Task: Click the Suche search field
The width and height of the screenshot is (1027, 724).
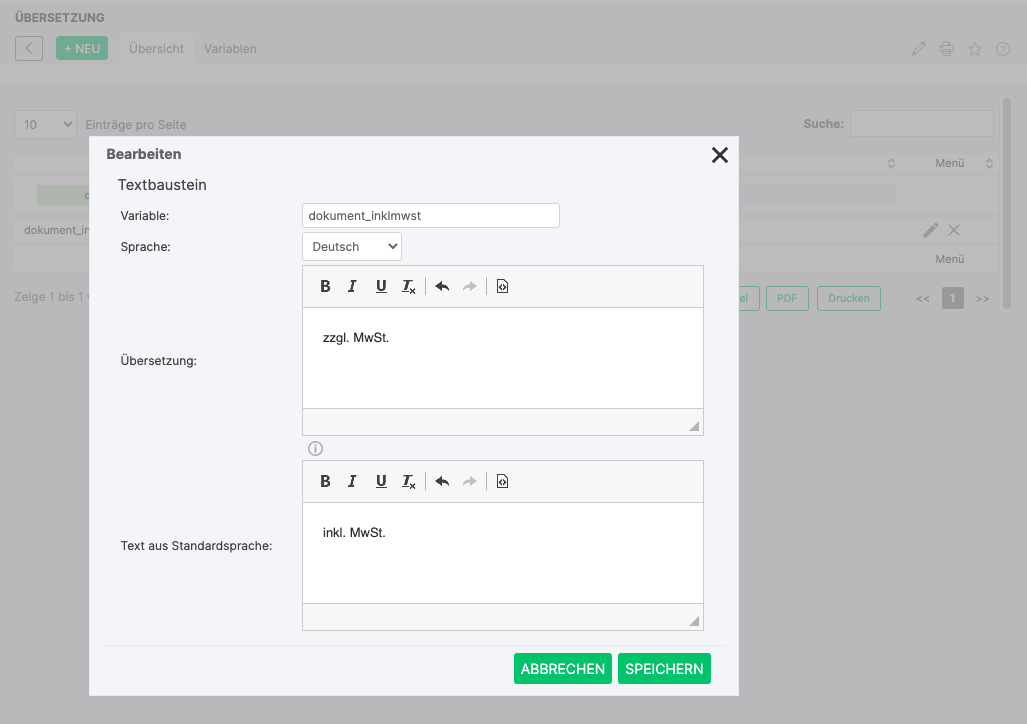Action: pos(921,124)
